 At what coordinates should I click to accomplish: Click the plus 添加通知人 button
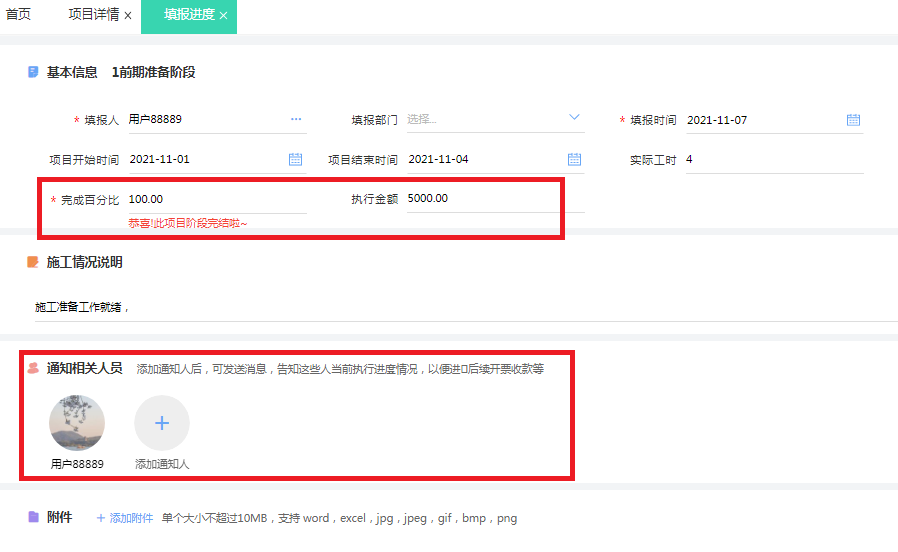[x=162, y=423]
